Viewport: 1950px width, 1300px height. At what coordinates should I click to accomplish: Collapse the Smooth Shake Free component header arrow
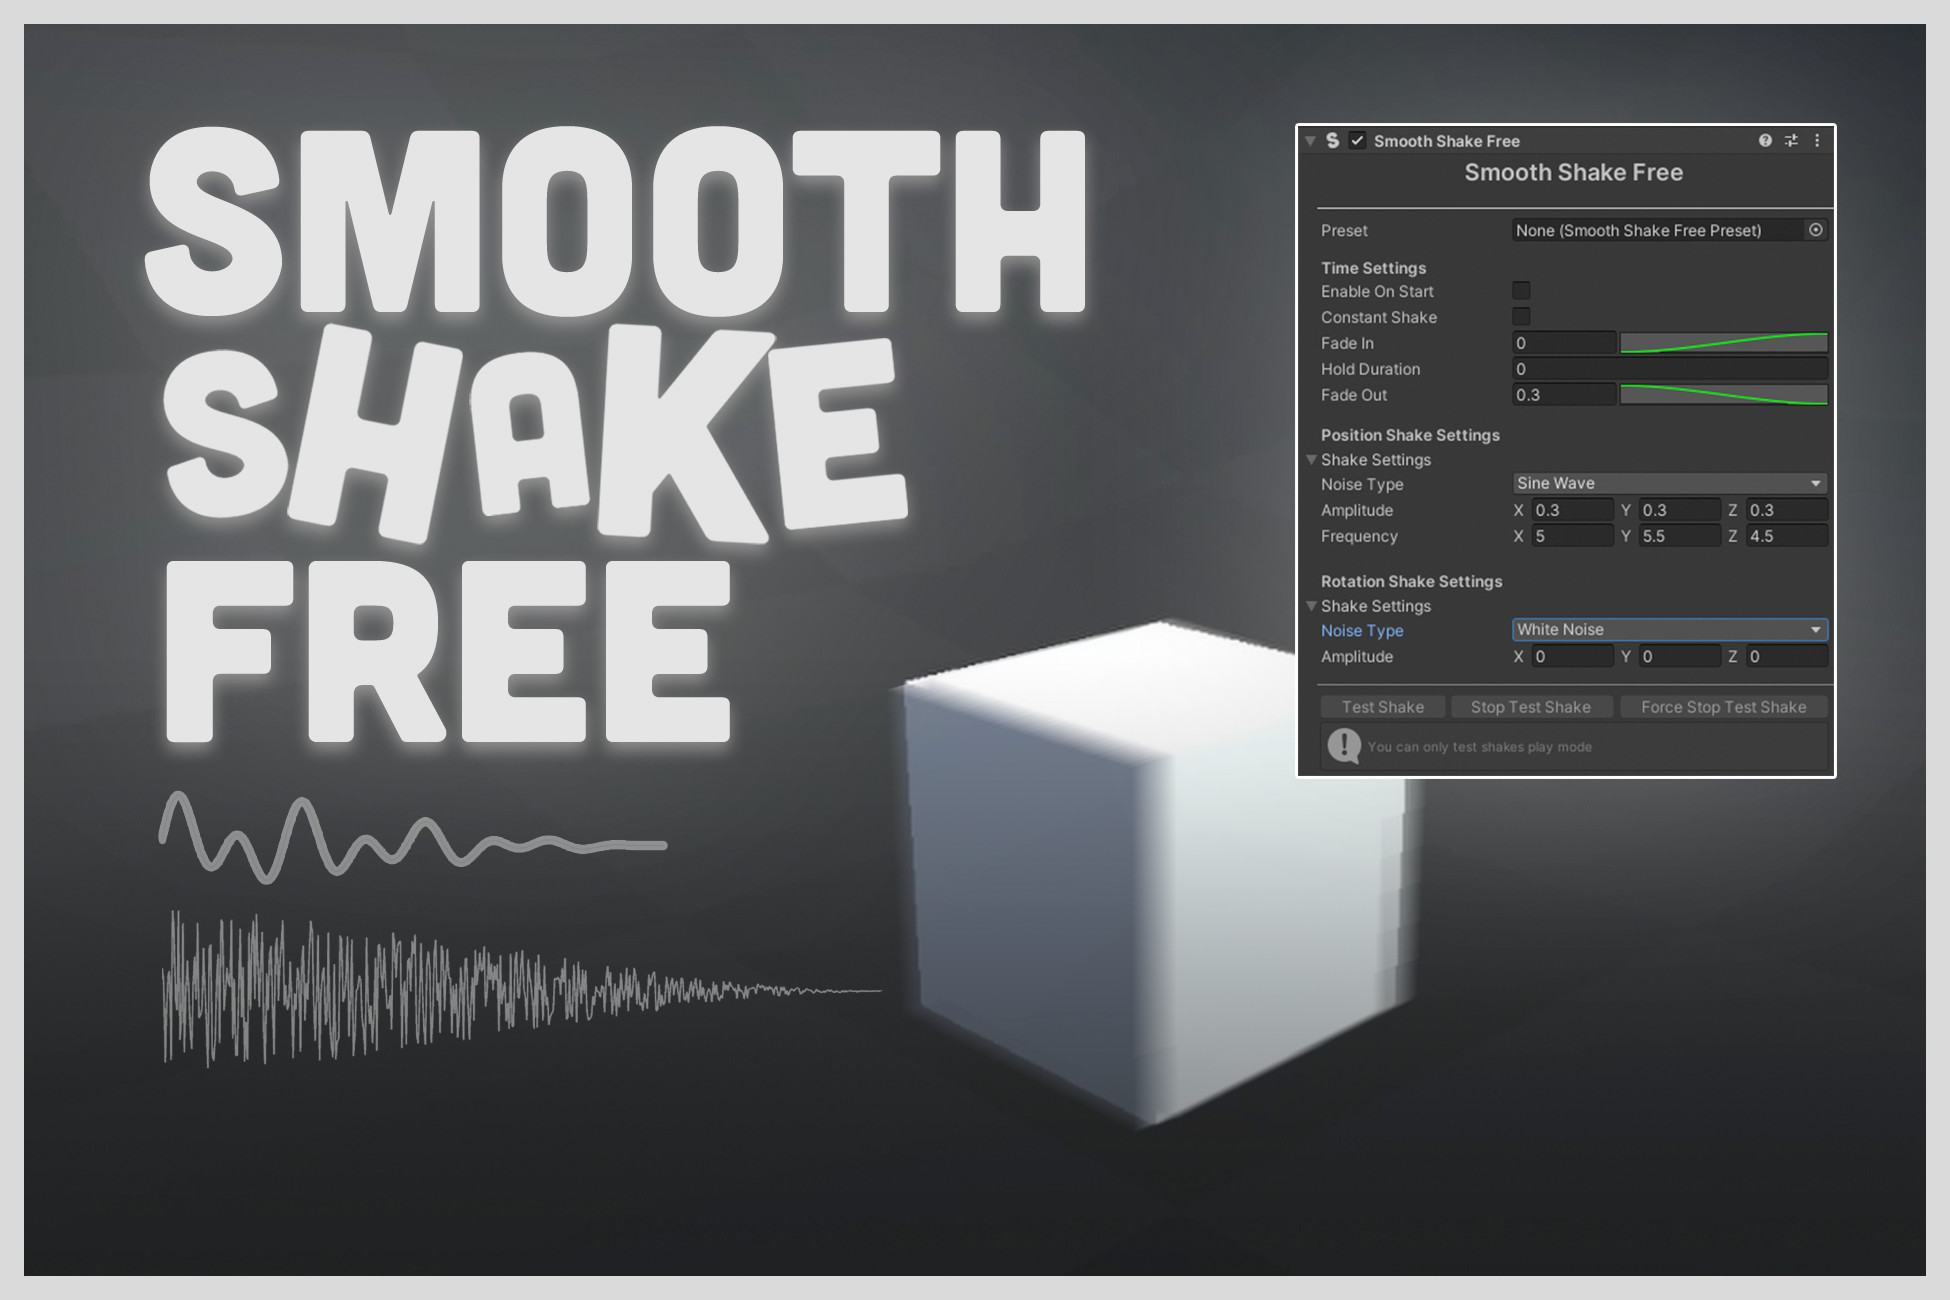tap(1310, 141)
